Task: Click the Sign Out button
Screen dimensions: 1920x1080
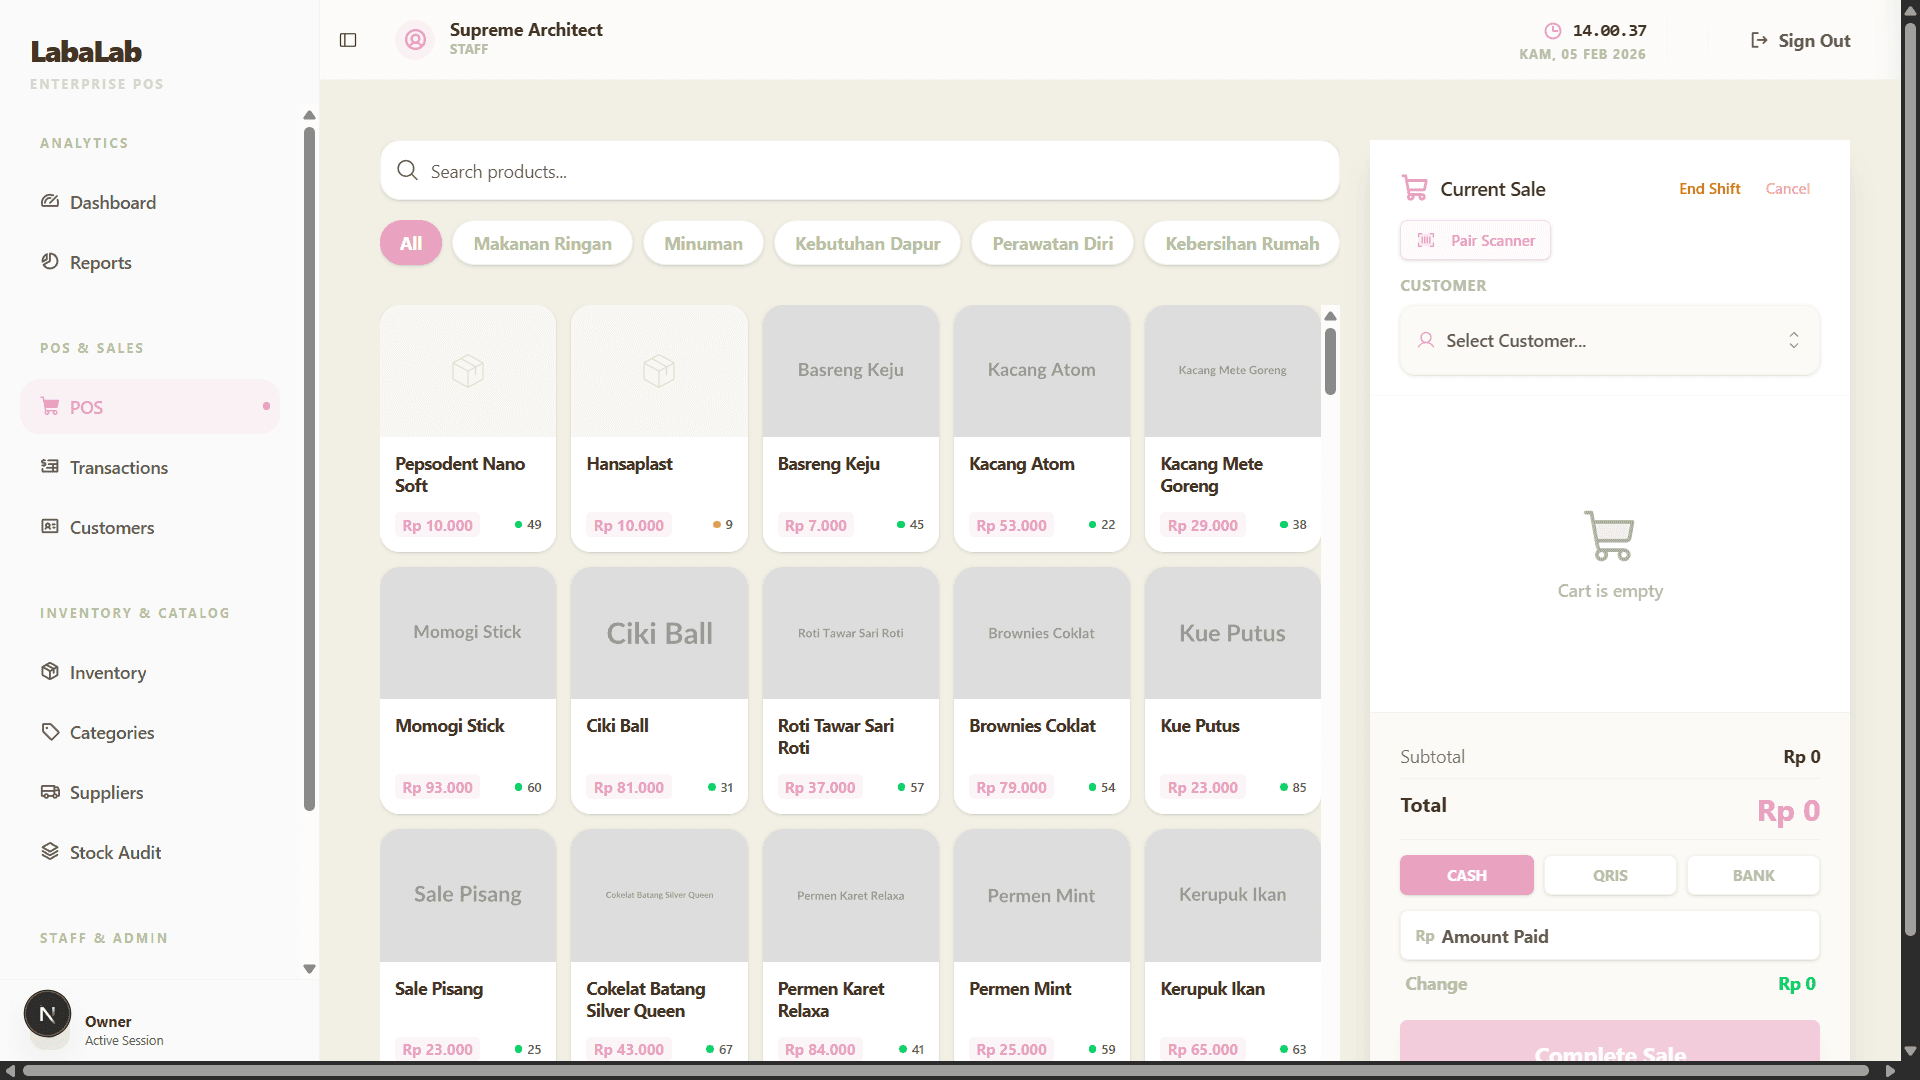Action: (1800, 40)
